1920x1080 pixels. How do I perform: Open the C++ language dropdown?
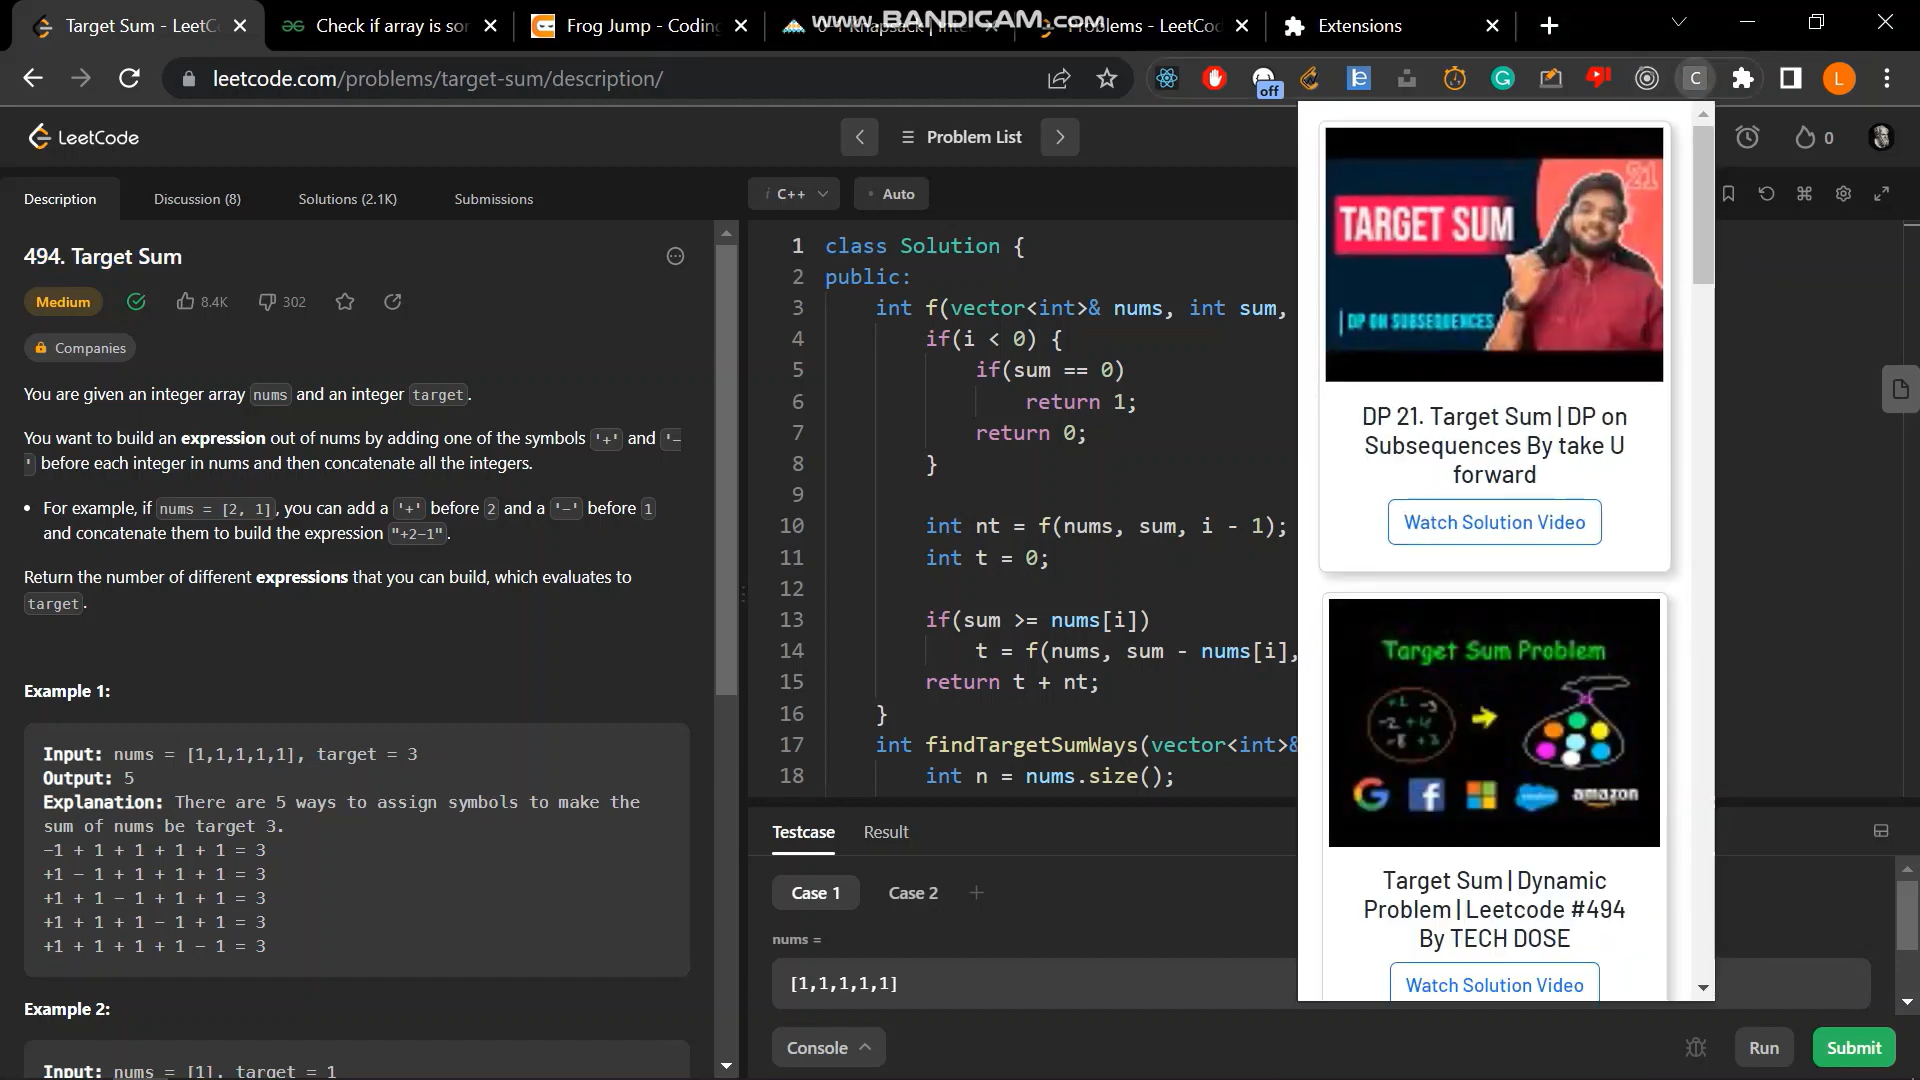click(796, 194)
